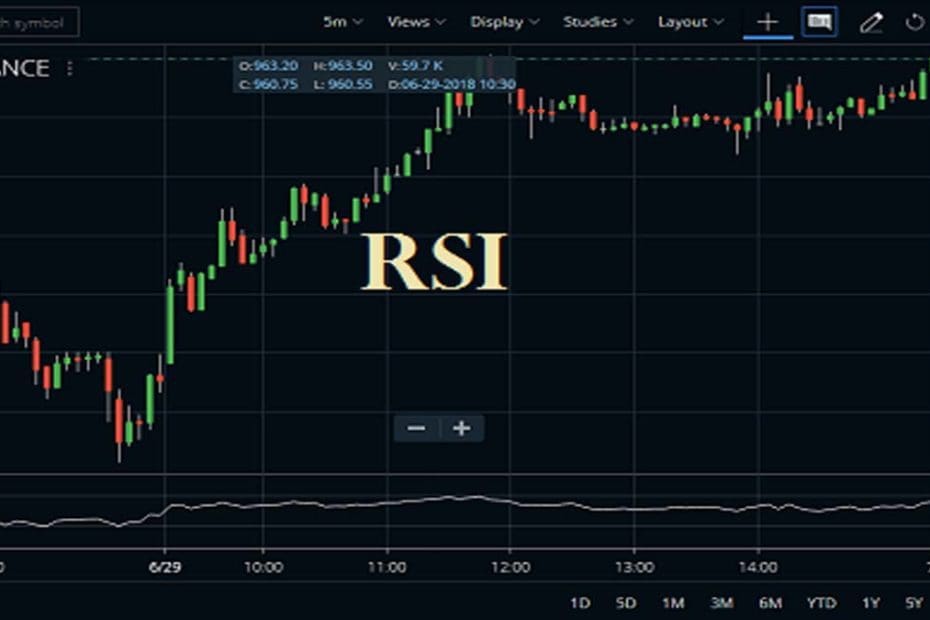930x620 pixels.
Task: Click the 6/29 date axis label
Action: (x=165, y=567)
